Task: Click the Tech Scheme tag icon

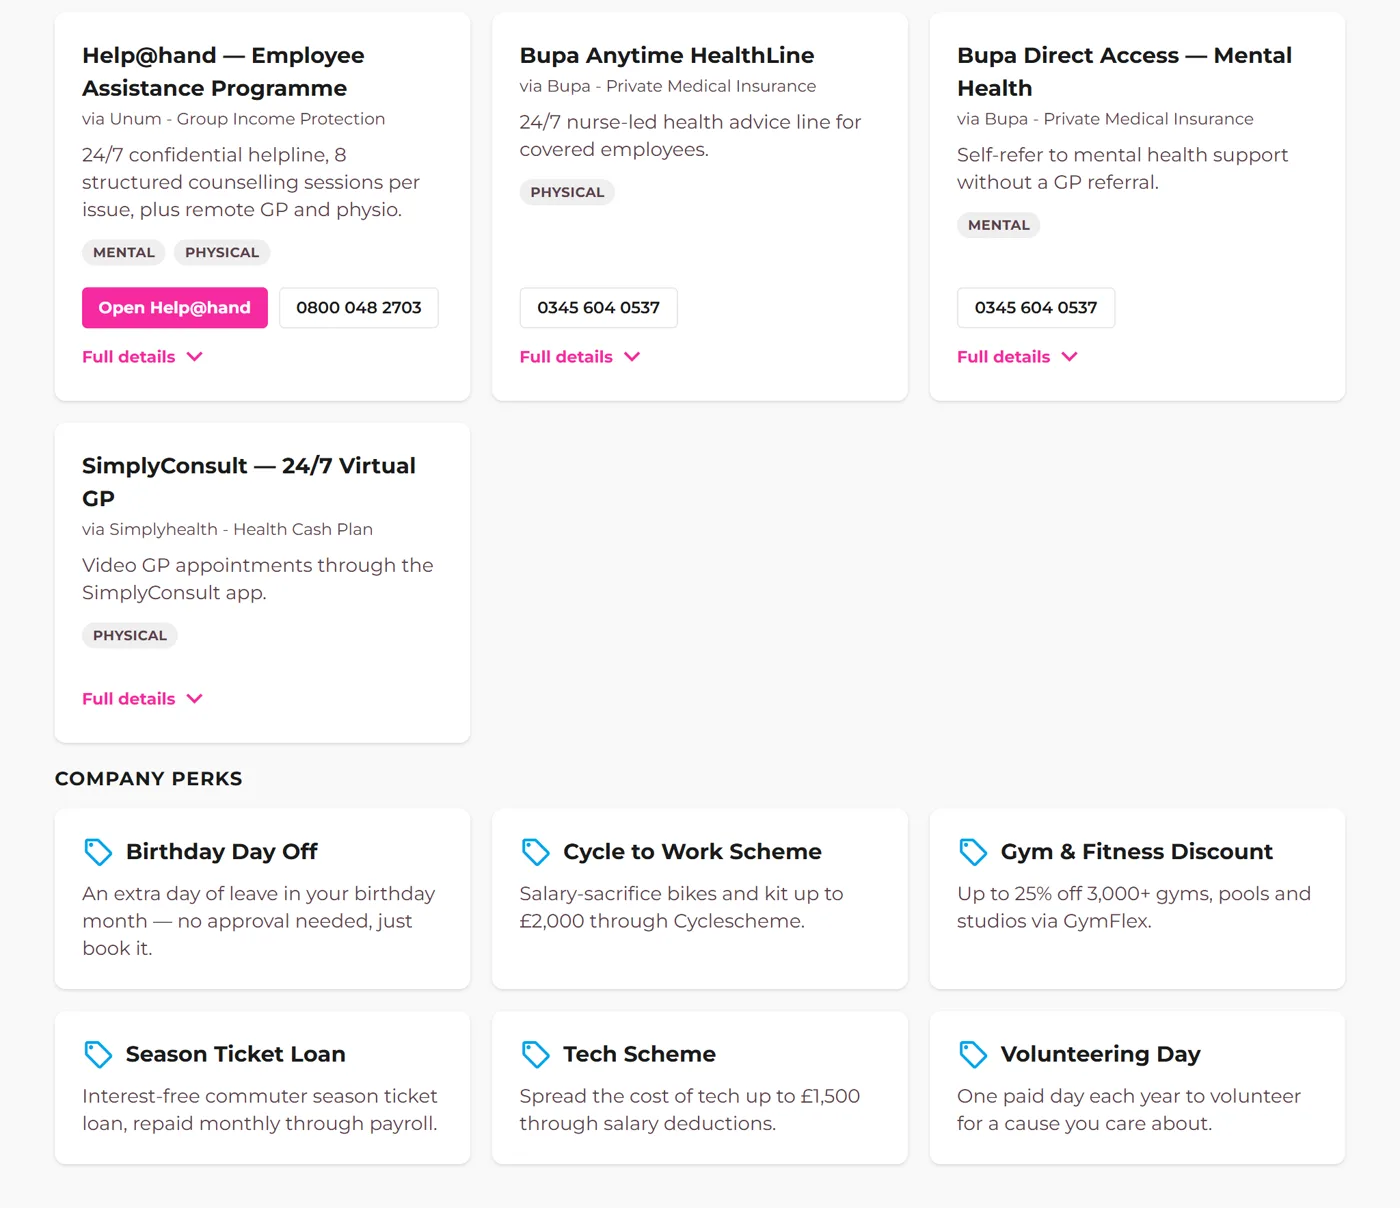Action: (x=536, y=1054)
